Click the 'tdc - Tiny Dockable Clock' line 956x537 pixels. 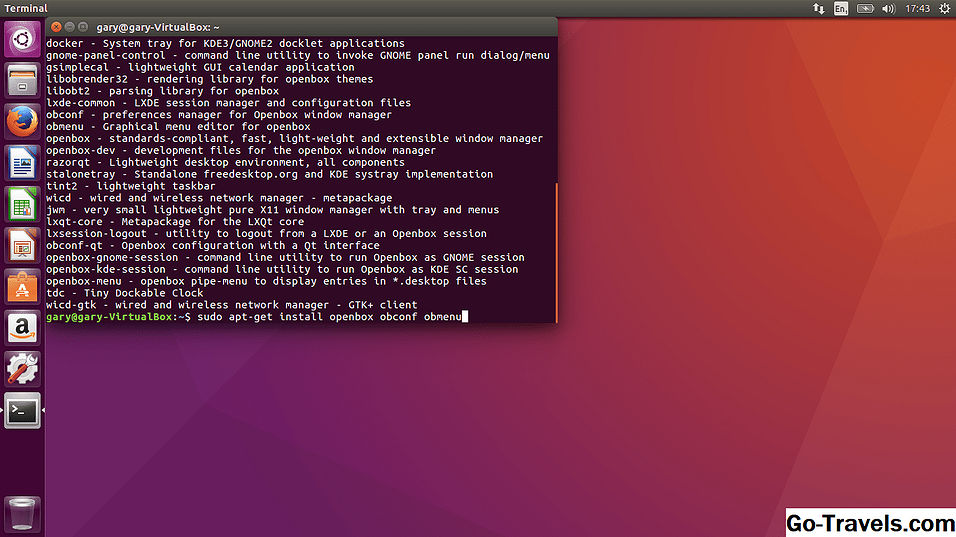click(x=124, y=293)
